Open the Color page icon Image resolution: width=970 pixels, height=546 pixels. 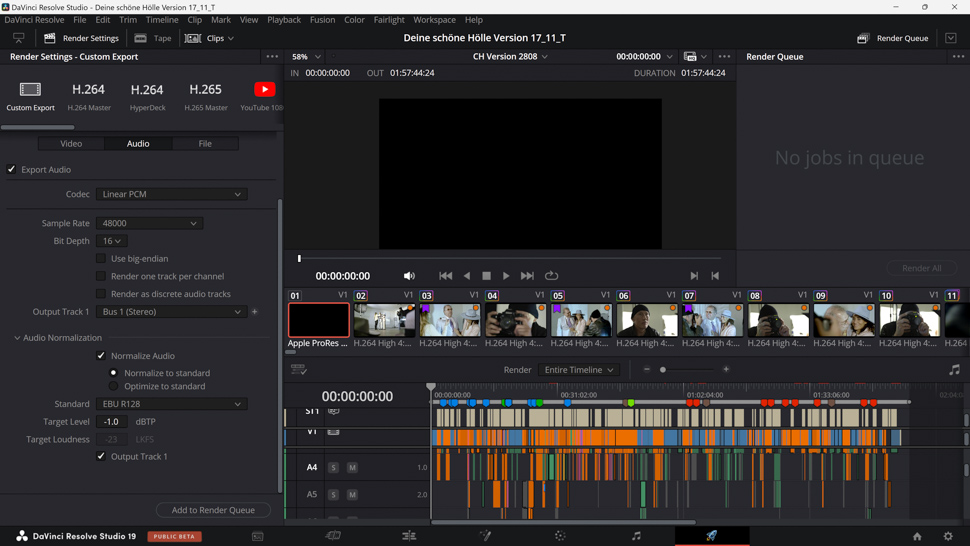pyautogui.click(x=560, y=536)
